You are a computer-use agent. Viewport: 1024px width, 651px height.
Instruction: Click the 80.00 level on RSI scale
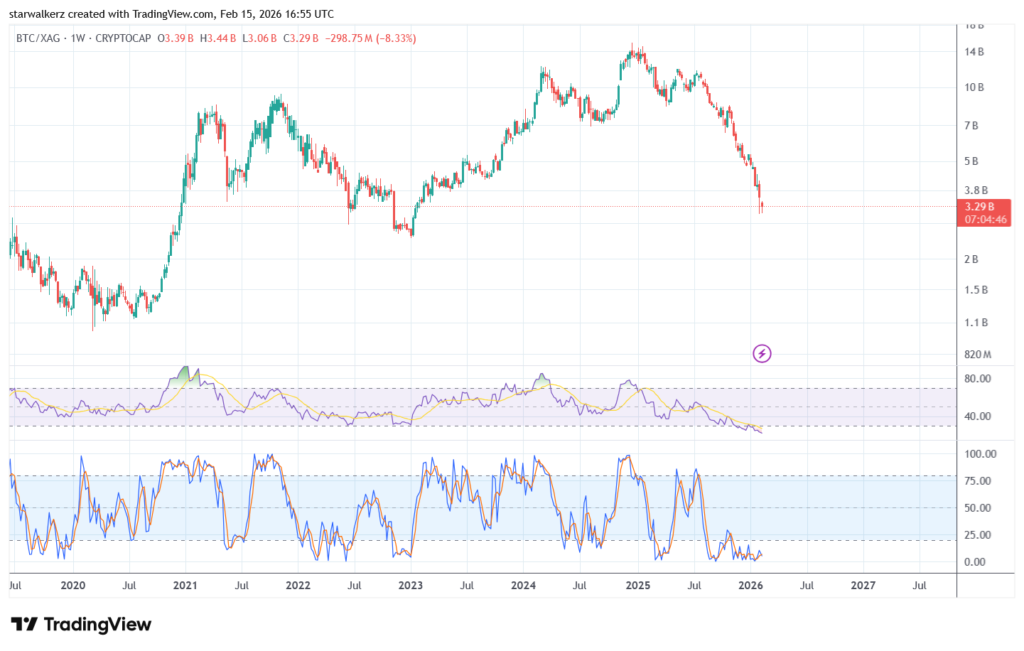977,379
